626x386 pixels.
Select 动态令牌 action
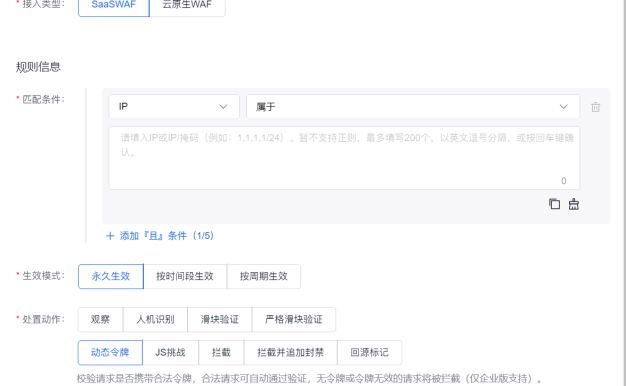pos(110,352)
